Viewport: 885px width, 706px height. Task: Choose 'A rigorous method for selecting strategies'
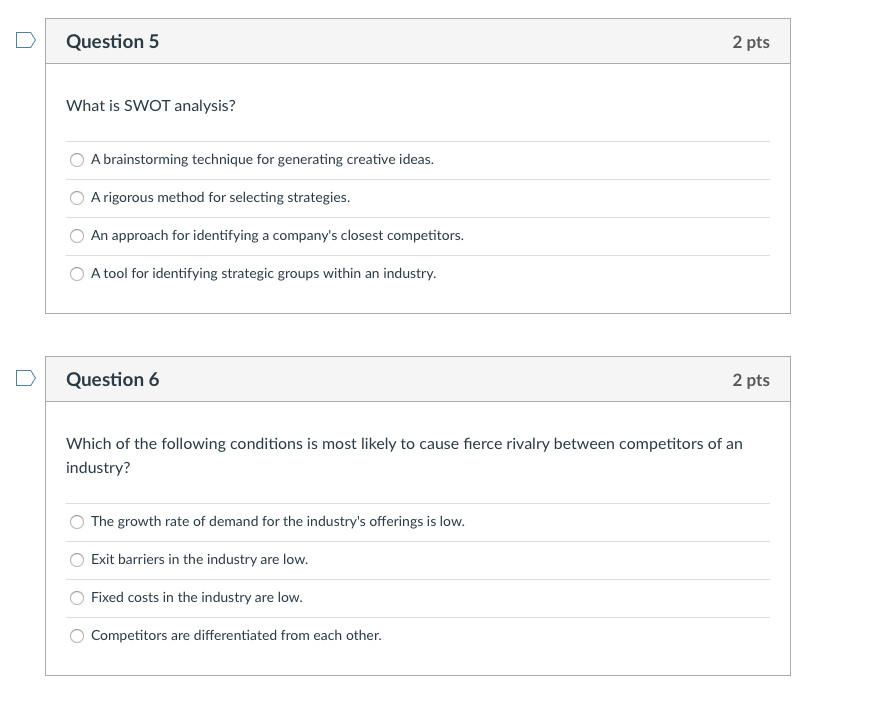[x=77, y=197]
